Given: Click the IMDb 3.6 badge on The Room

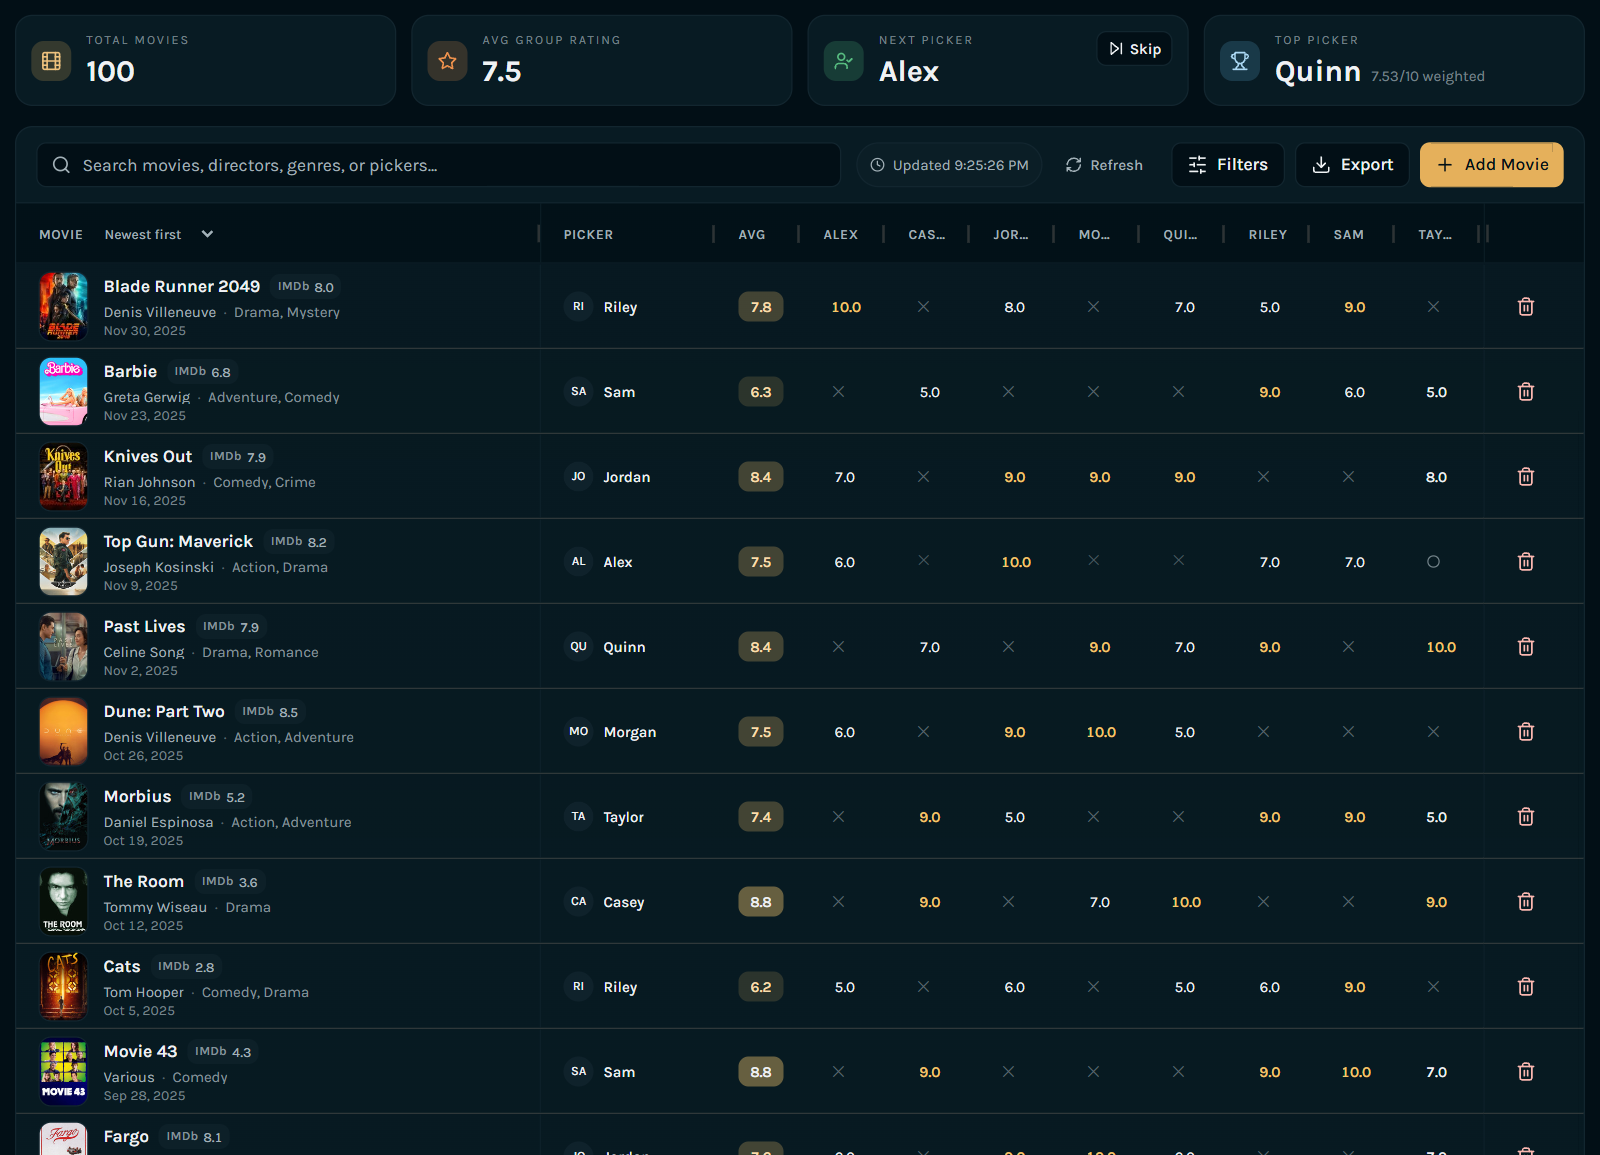Looking at the screenshot, I should (x=230, y=882).
